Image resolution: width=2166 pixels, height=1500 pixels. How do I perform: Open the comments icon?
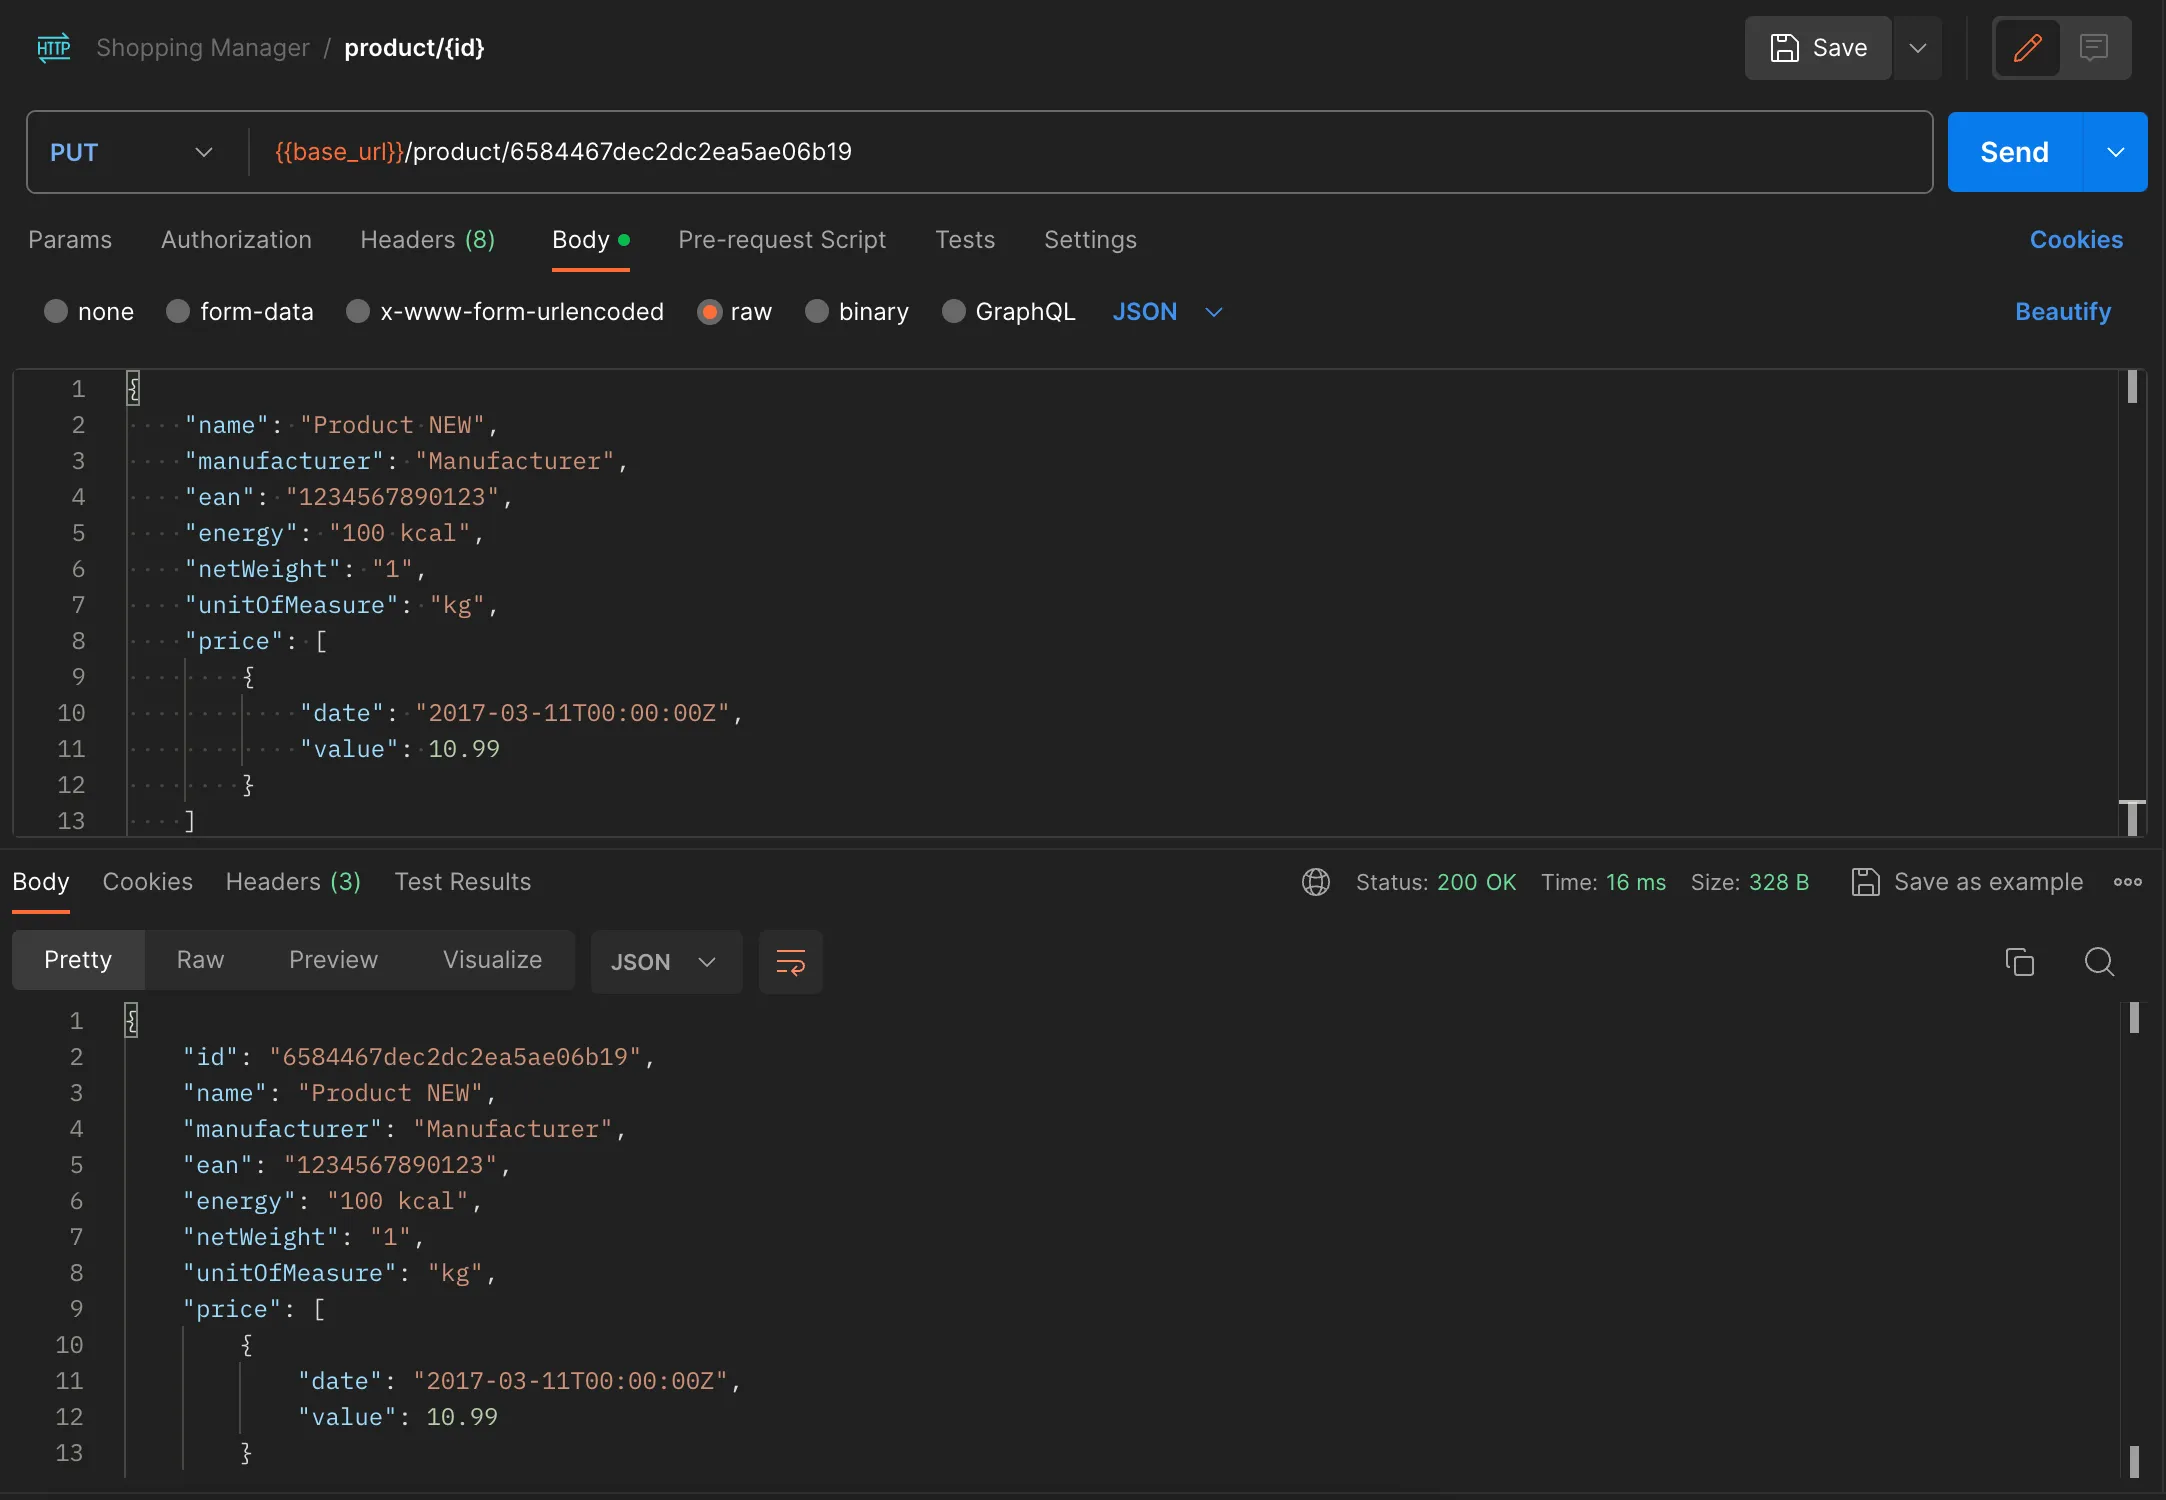click(2094, 48)
